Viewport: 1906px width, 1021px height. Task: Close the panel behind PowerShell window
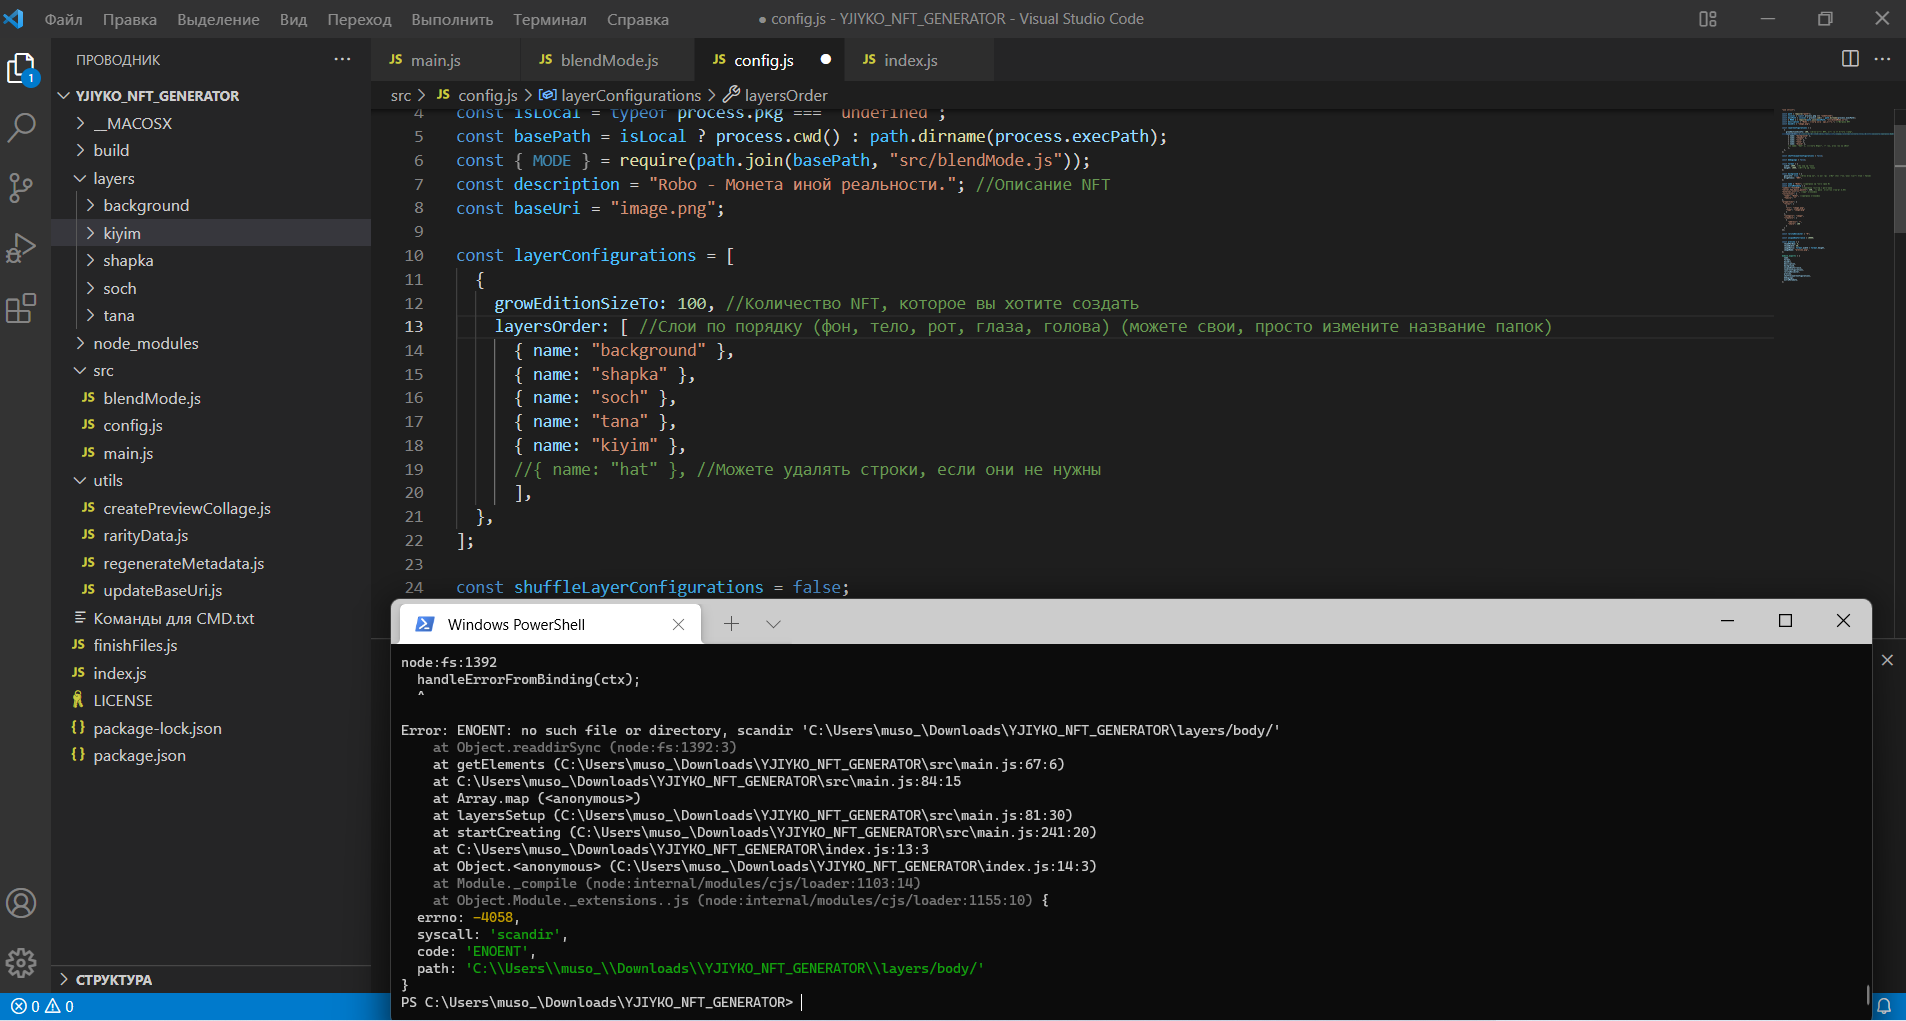point(1887,660)
